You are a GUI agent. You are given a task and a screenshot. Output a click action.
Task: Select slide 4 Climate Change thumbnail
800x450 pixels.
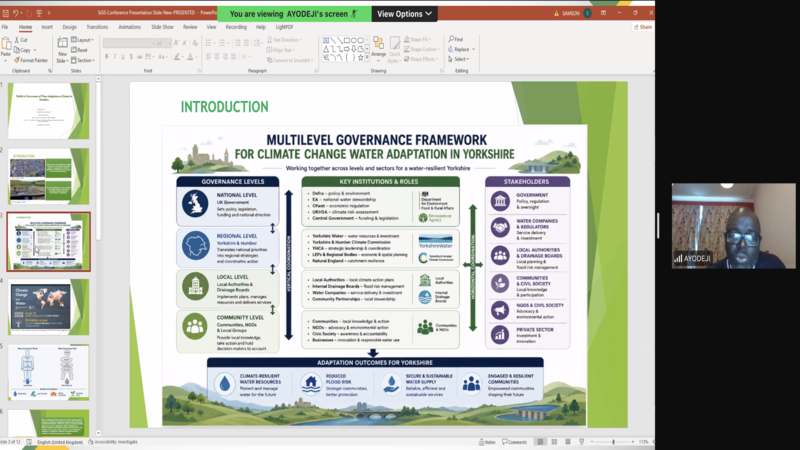(x=48, y=307)
